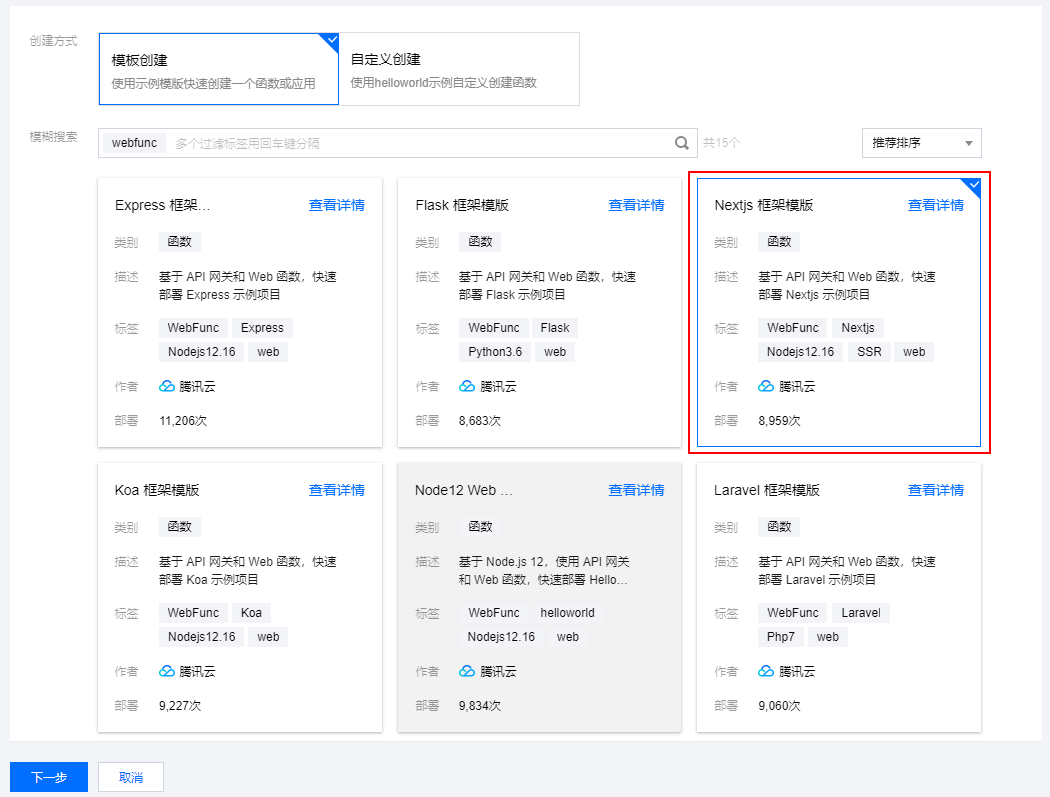Select the Koa 框架模版 card title
This screenshot has width=1050, height=797.
(x=157, y=490)
